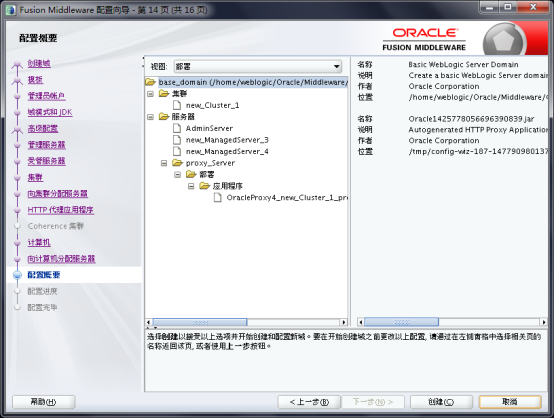Select the base_domain root tree row
The image size is (554, 418).
point(253,82)
